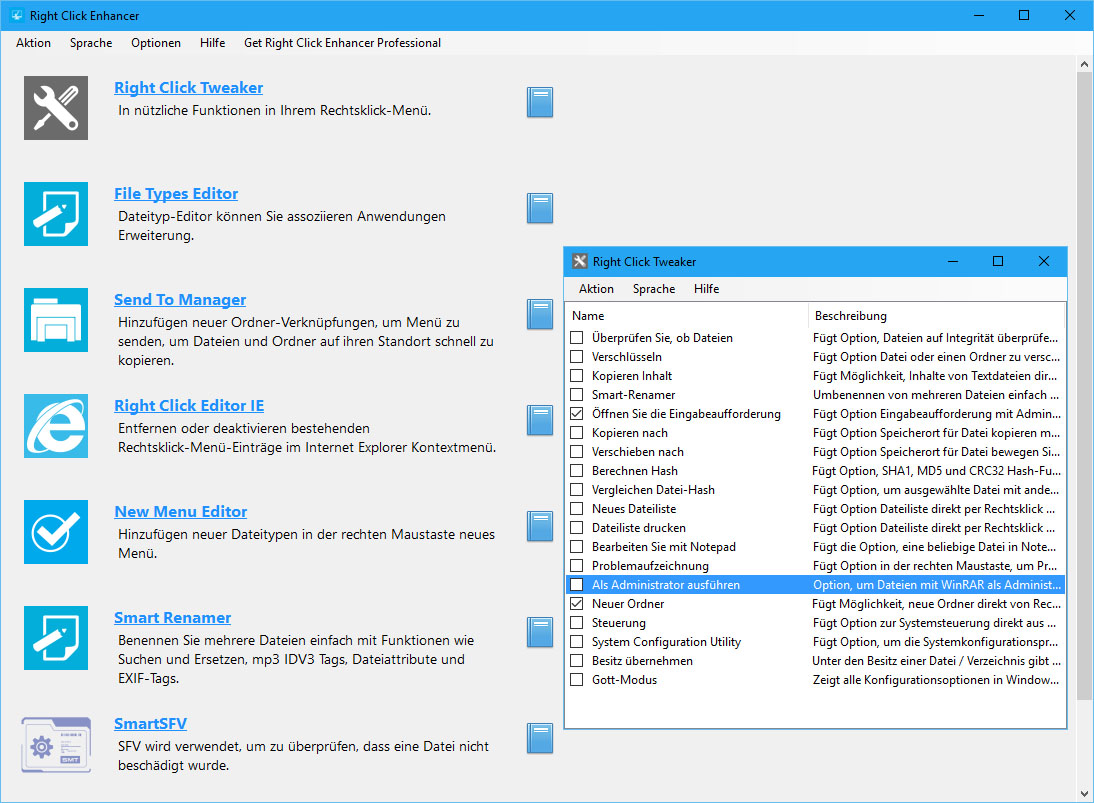Click the Right Click Tweaker wrench icon

(x=56, y=108)
